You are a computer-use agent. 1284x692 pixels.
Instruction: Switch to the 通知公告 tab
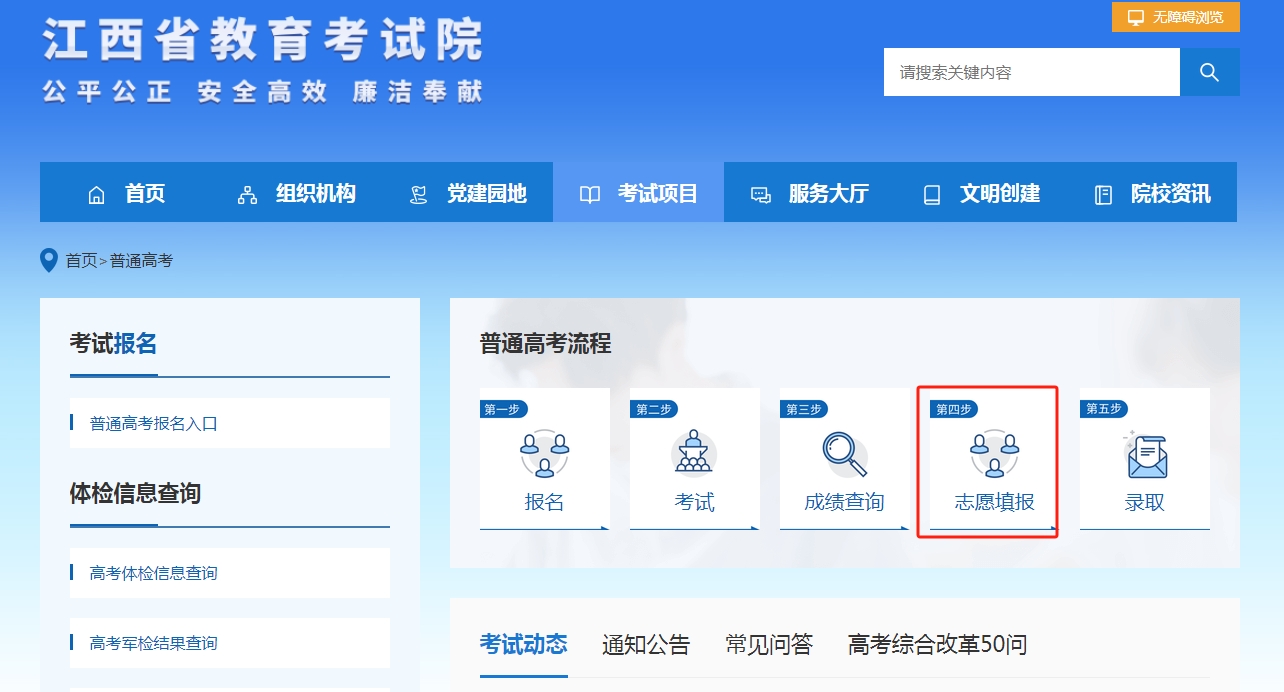pyautogui.click(x=646, y=644)
